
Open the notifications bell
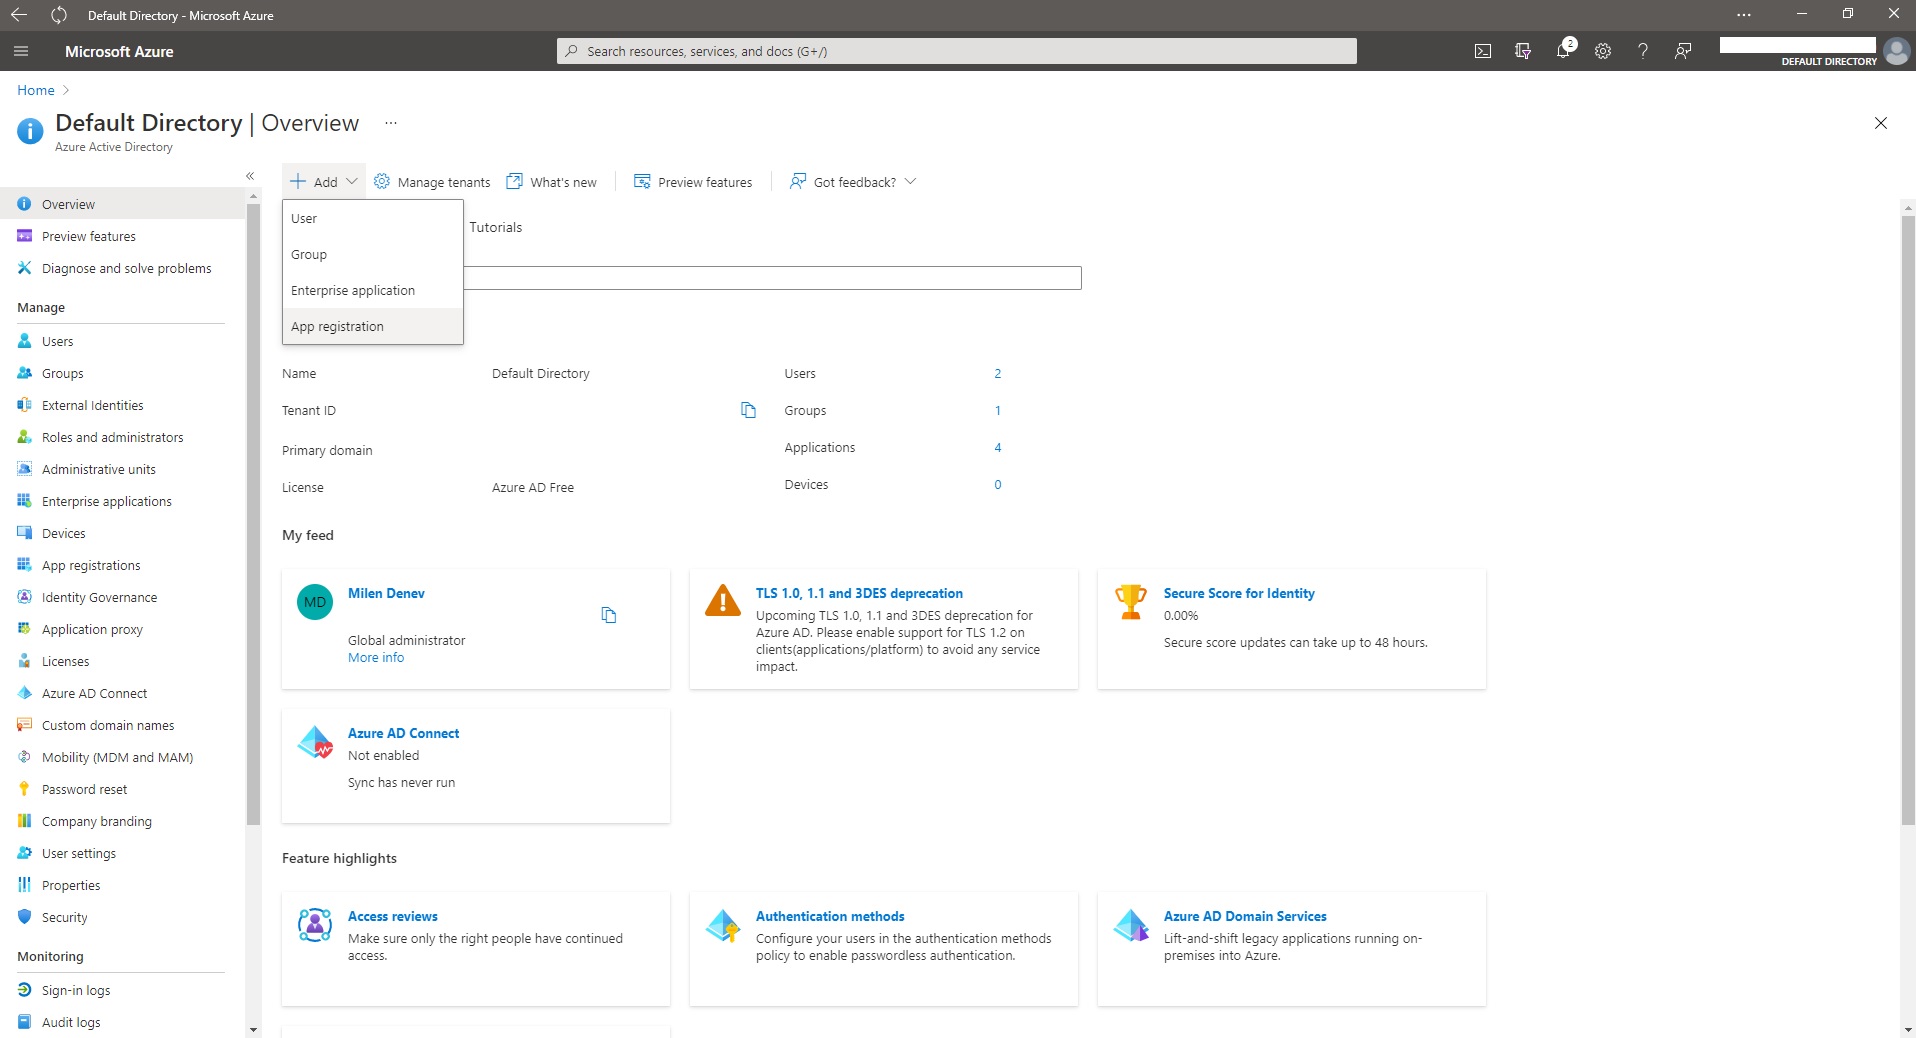tap(1564, 51)
